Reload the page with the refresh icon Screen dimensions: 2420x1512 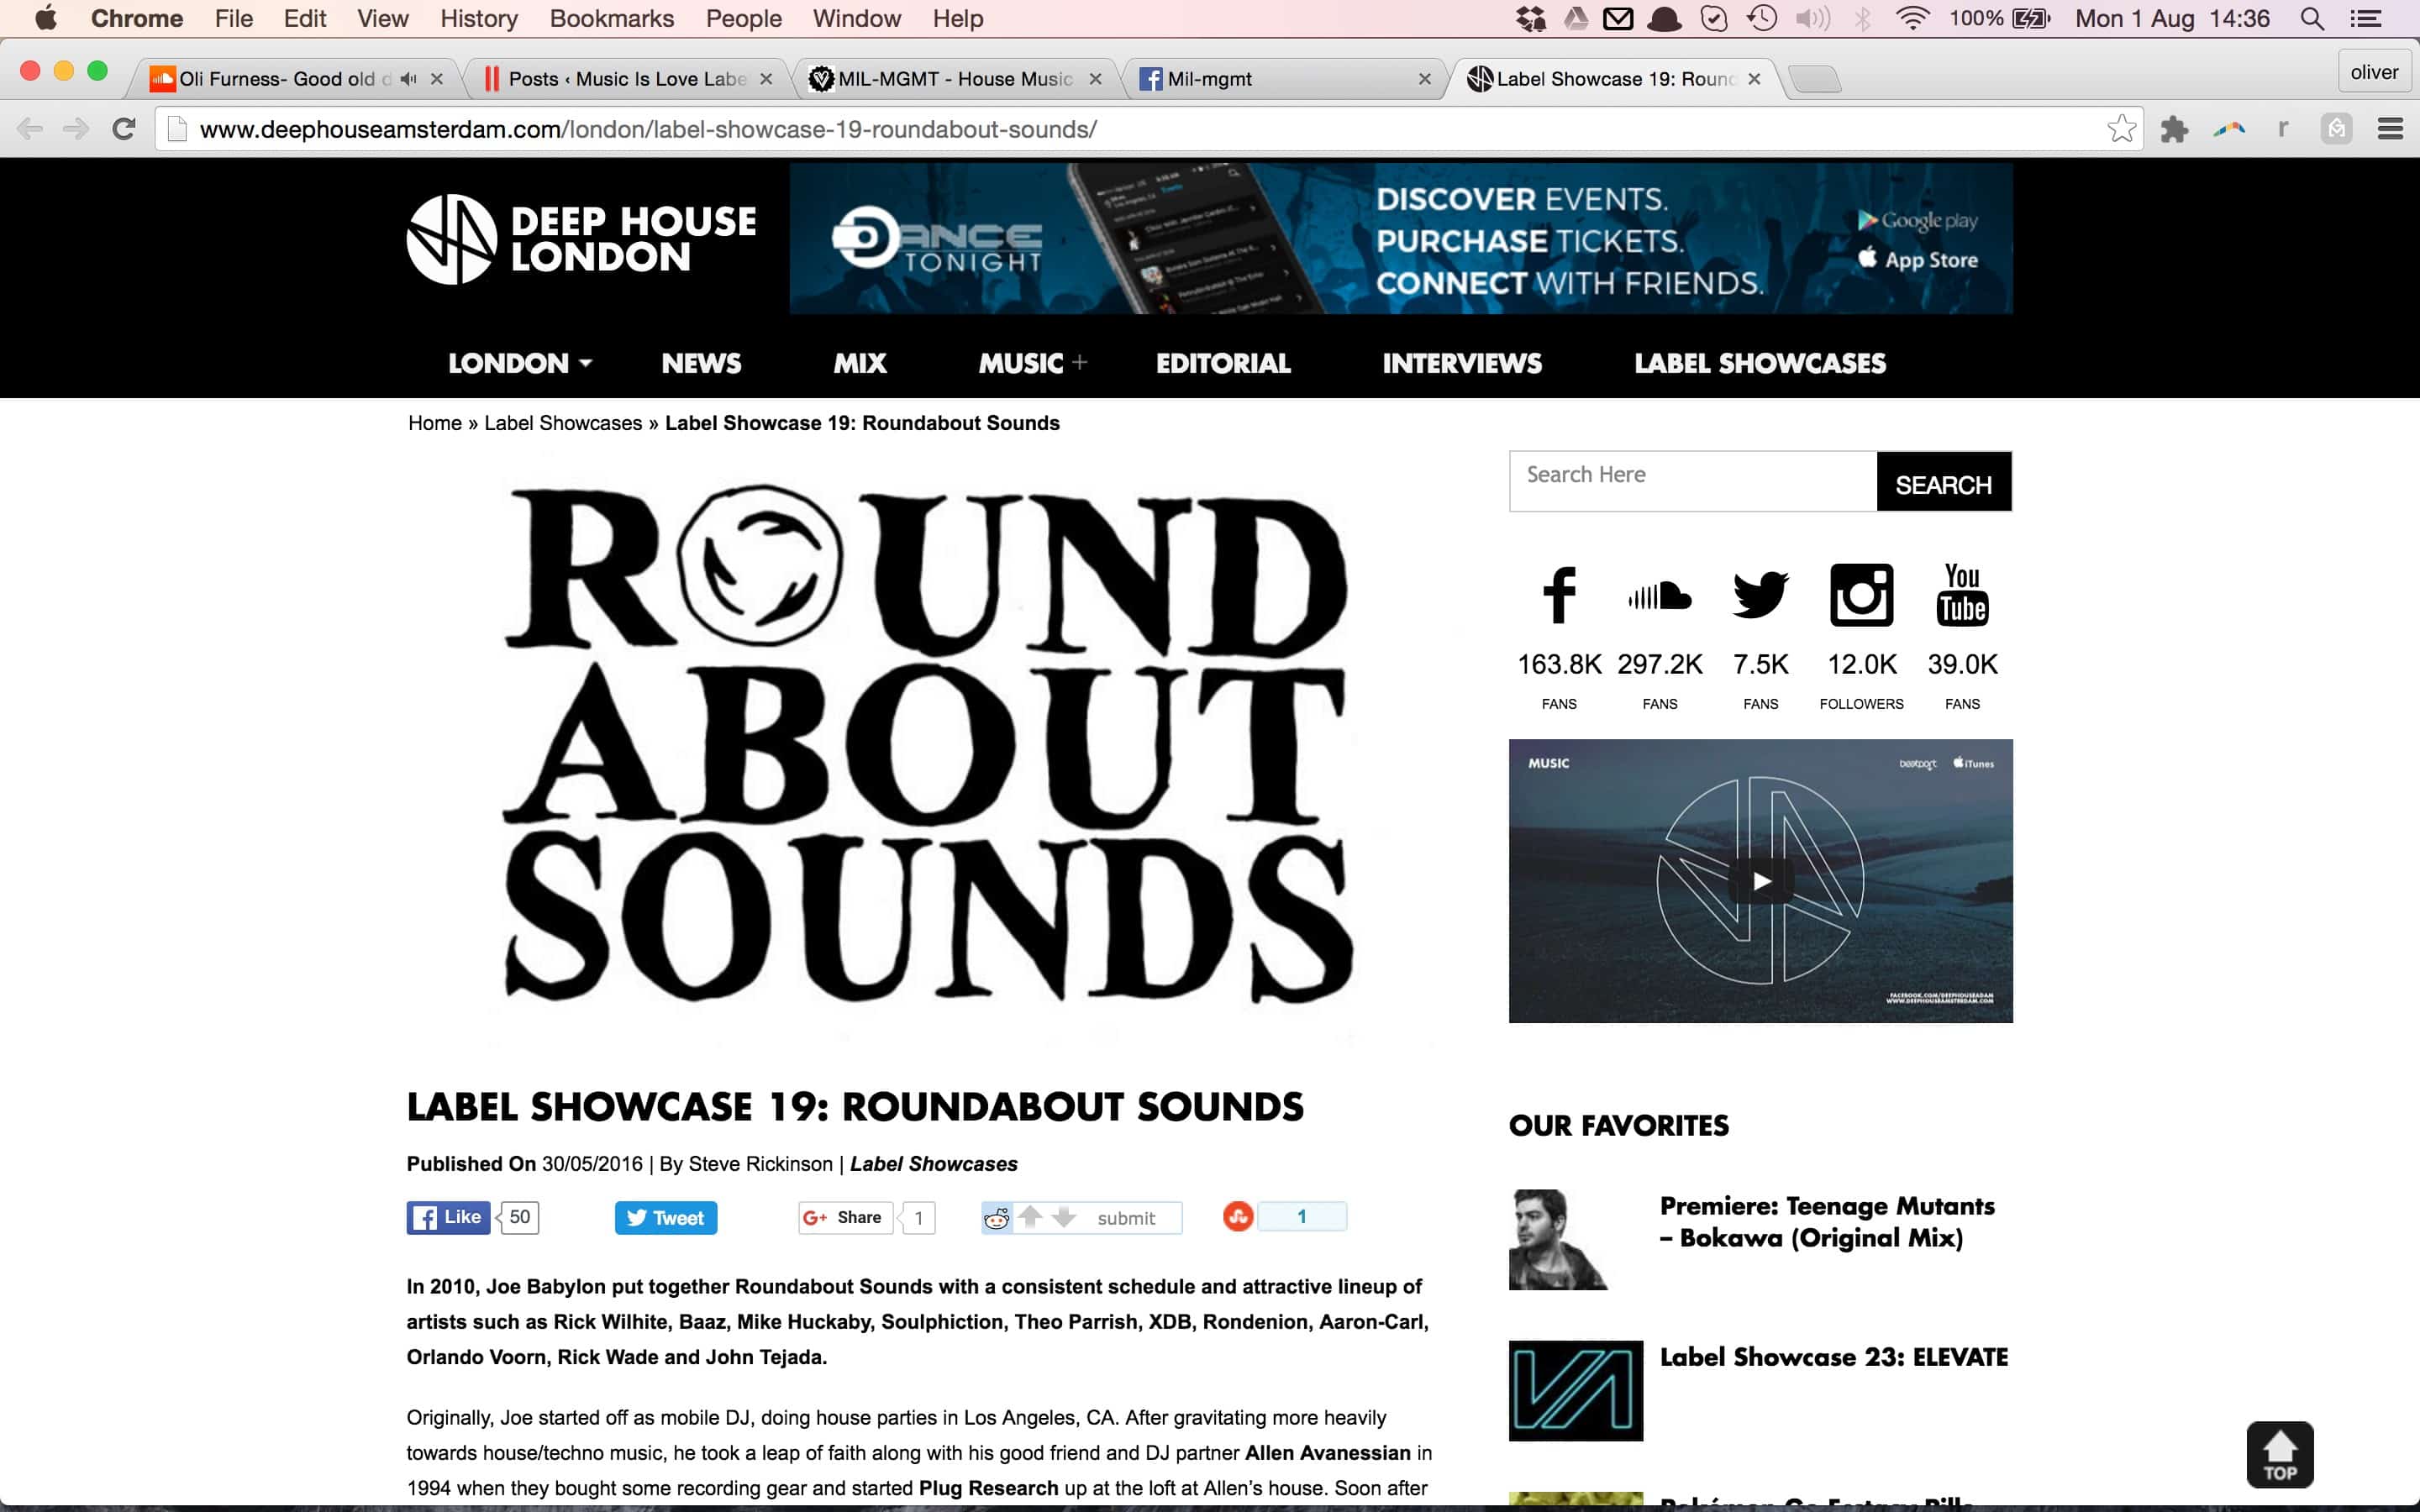[x=124, y=129]
